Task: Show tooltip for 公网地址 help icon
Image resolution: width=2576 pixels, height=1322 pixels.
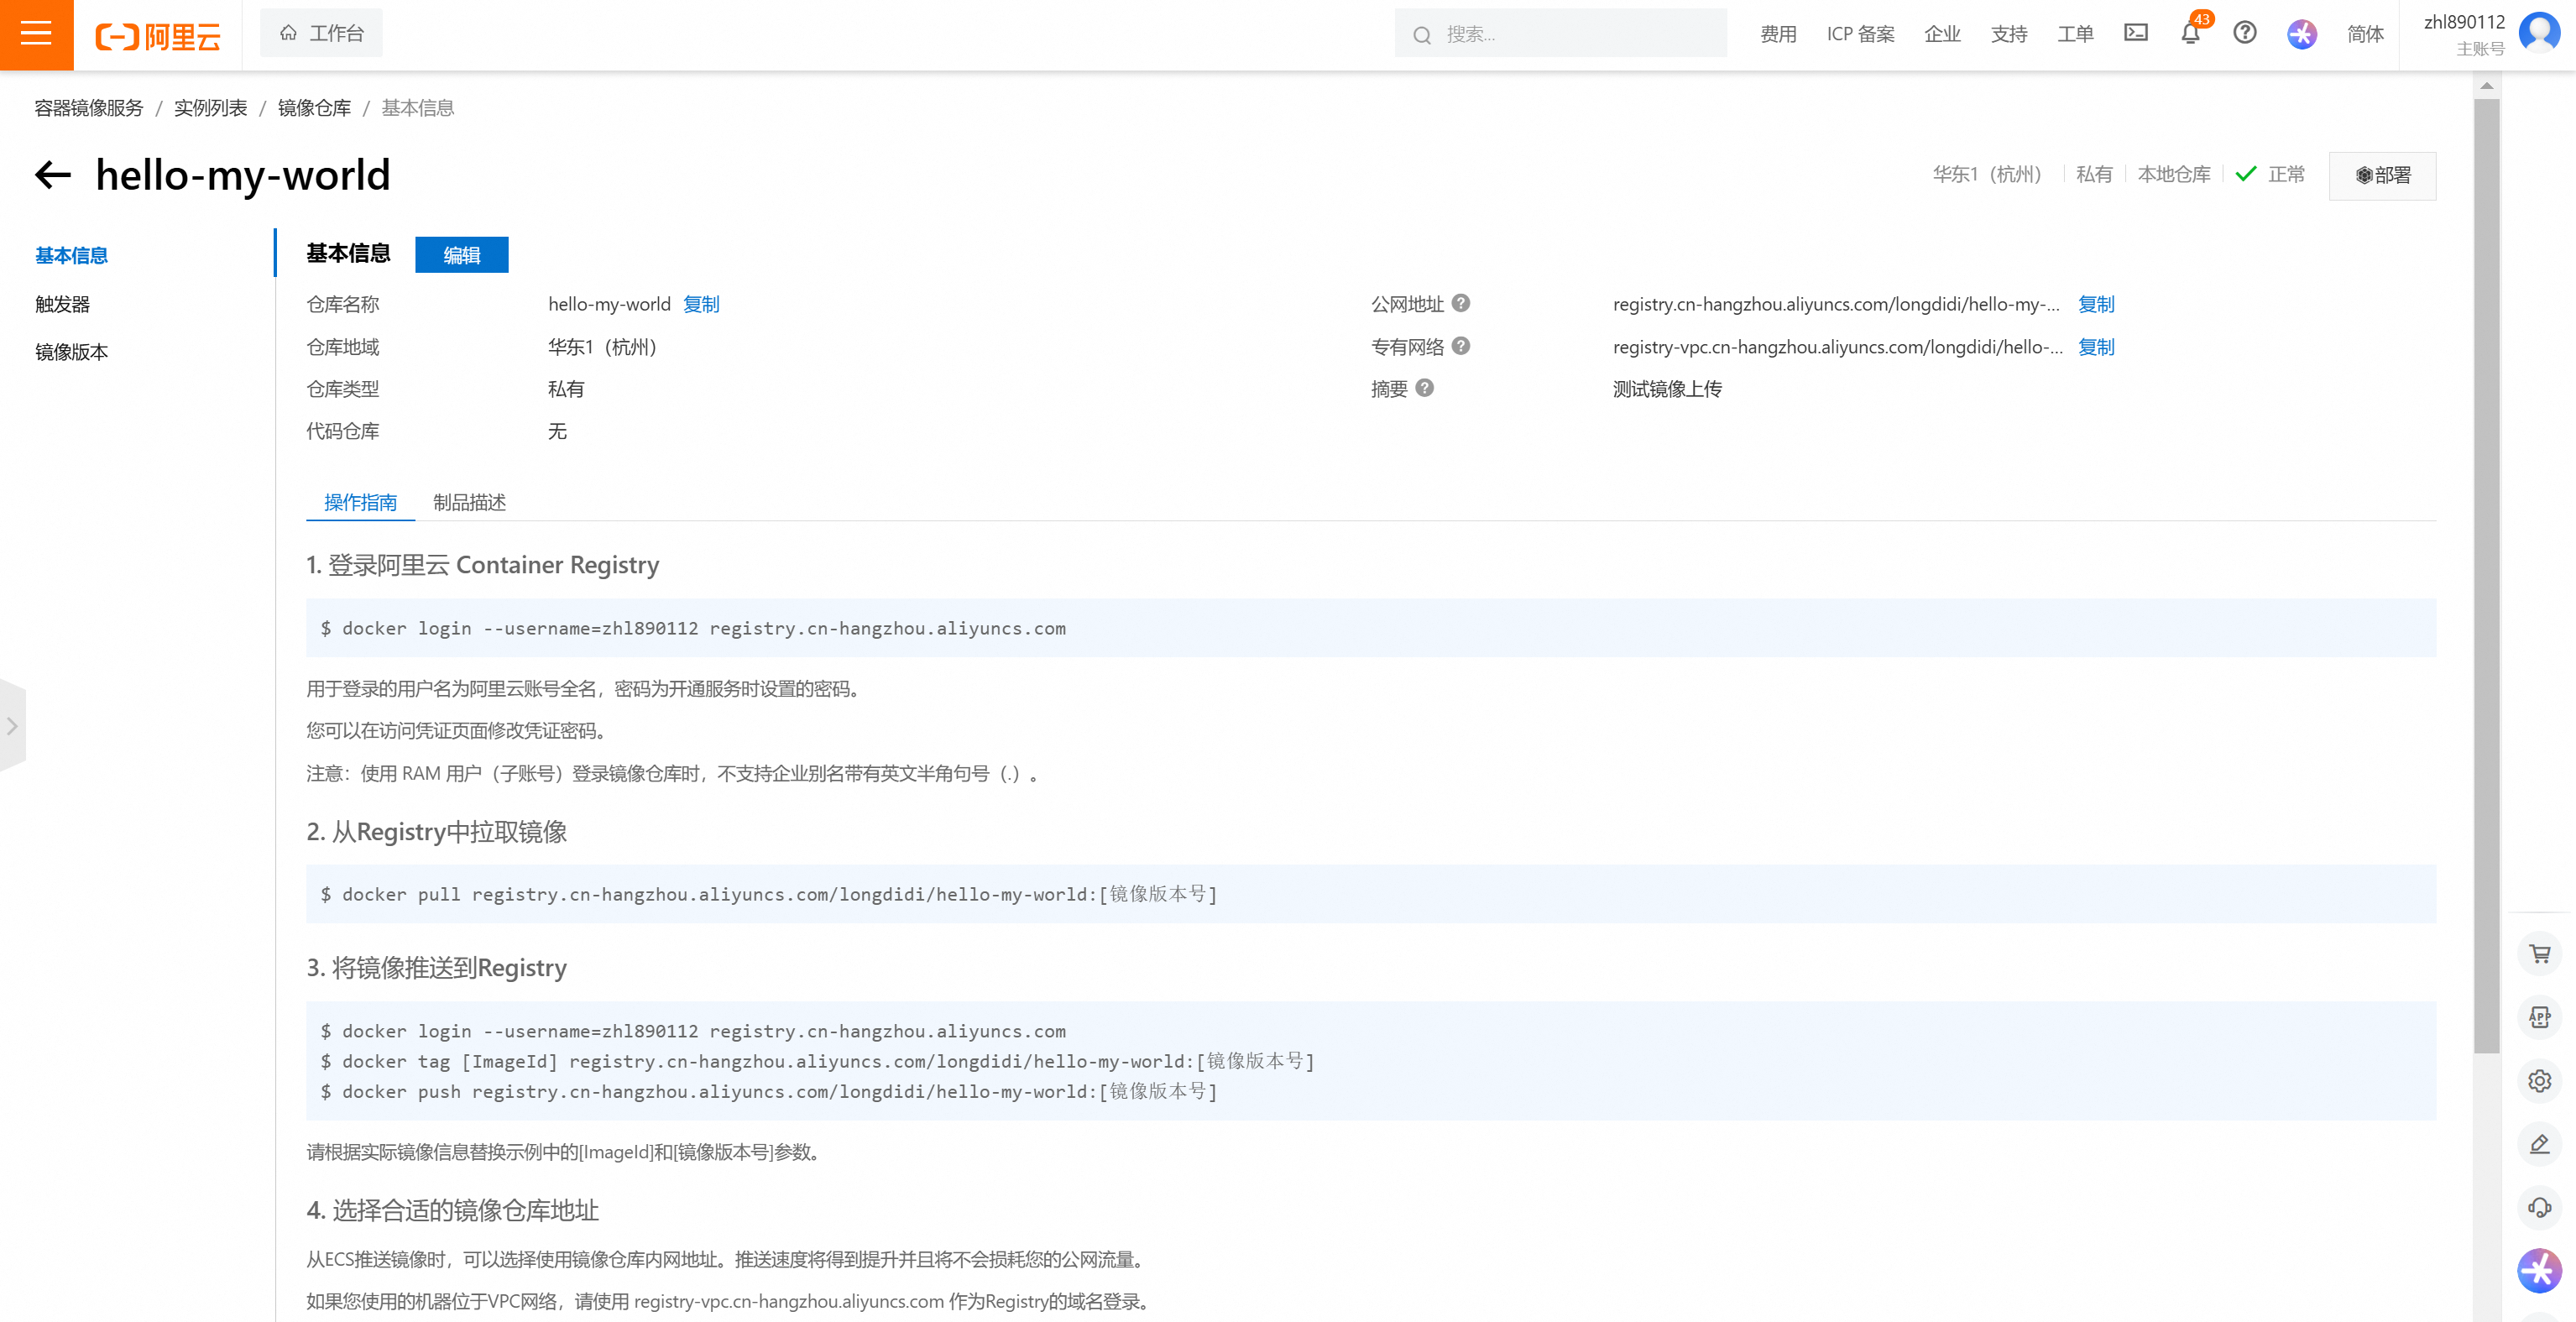Action: pyautogui.click(x=1460, y=303)
